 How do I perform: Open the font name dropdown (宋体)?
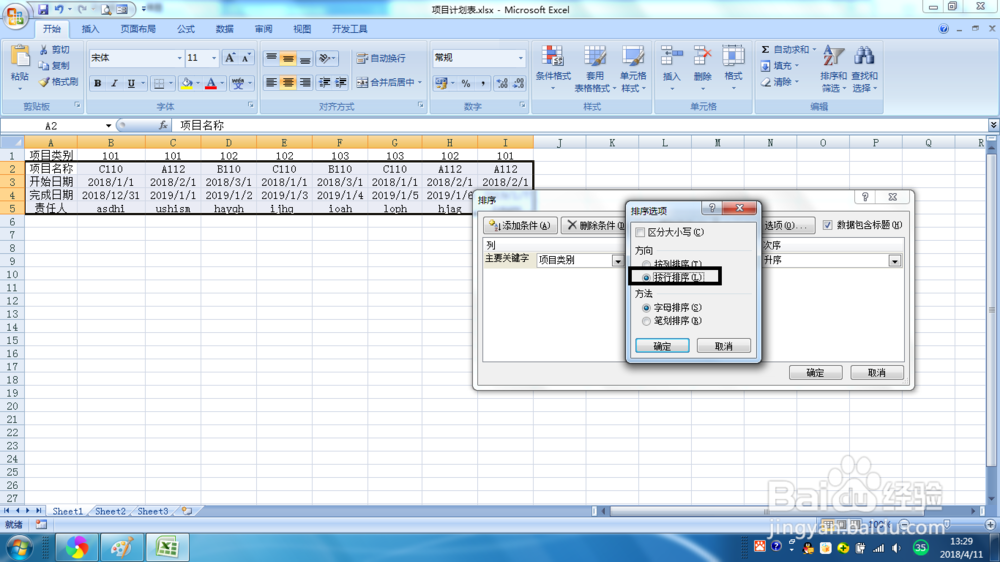[179, 58]
